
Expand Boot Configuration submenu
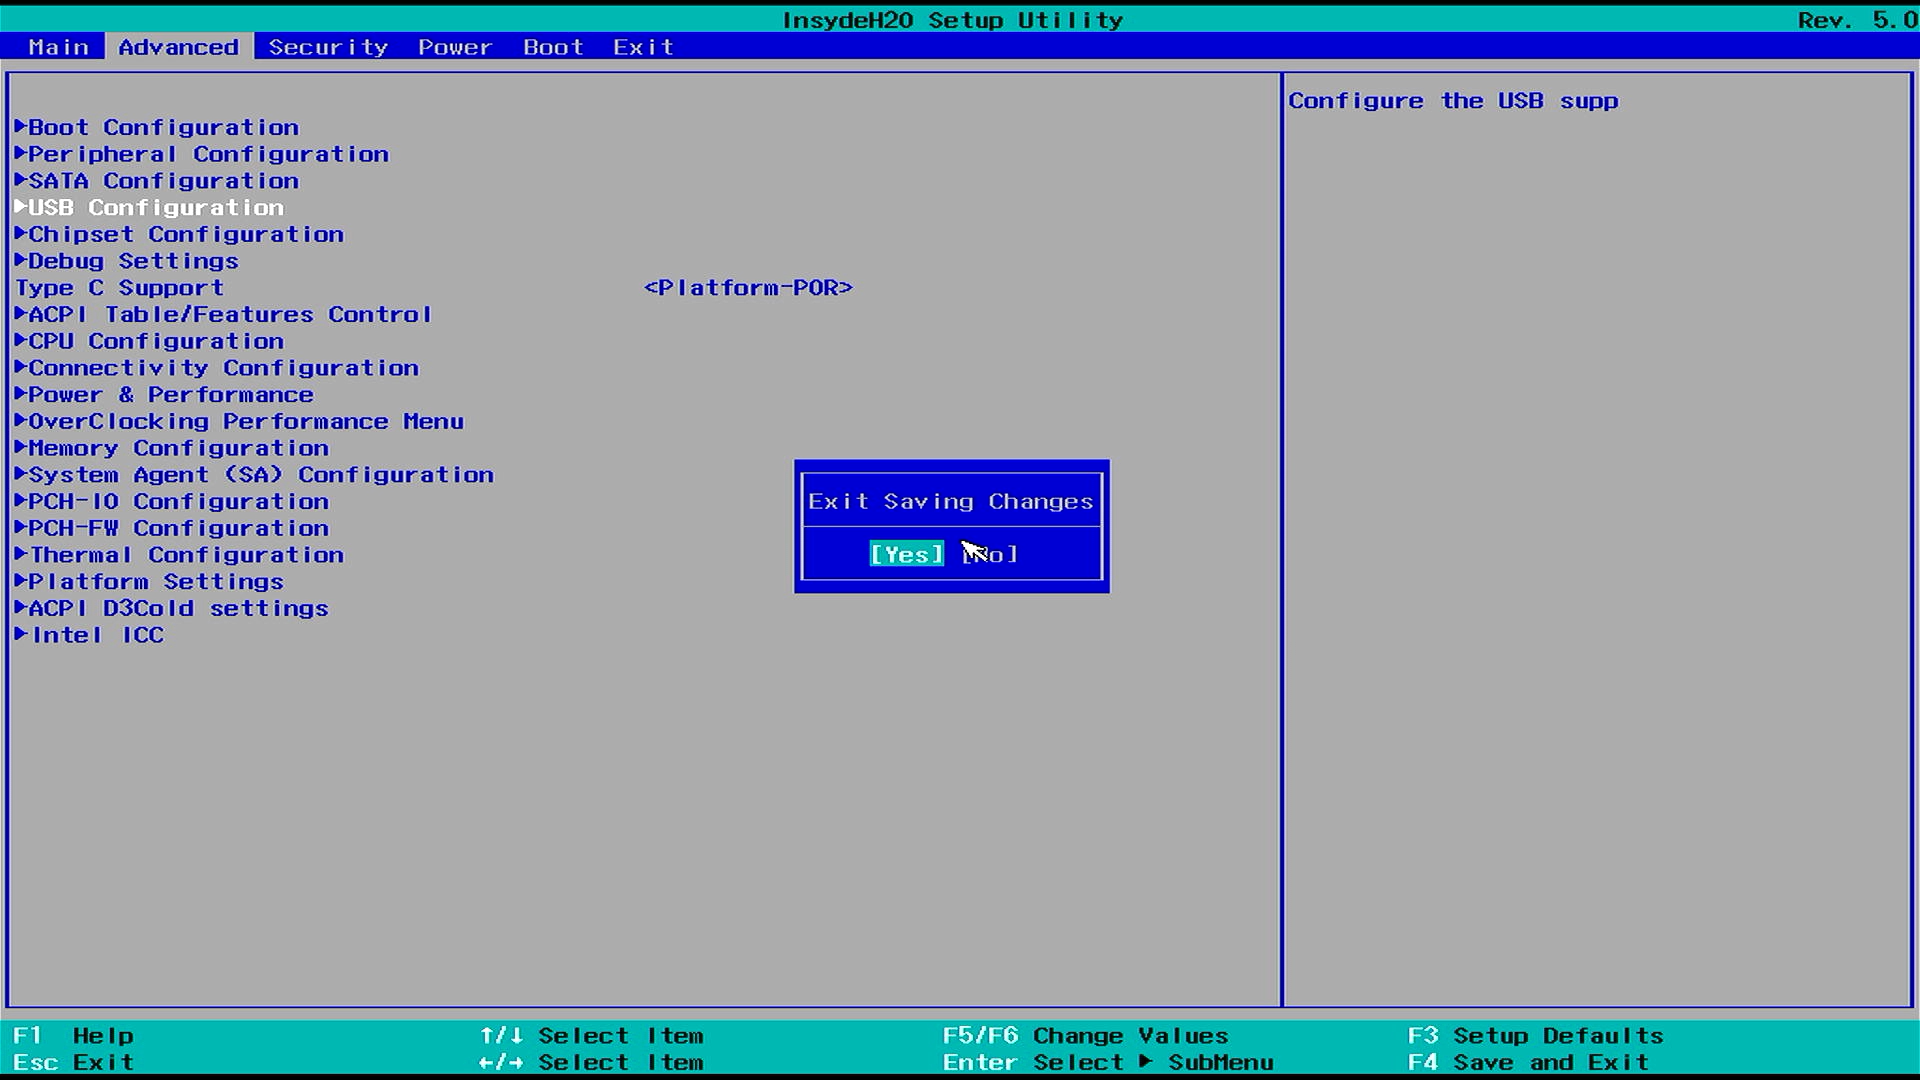tap(163, 127)
